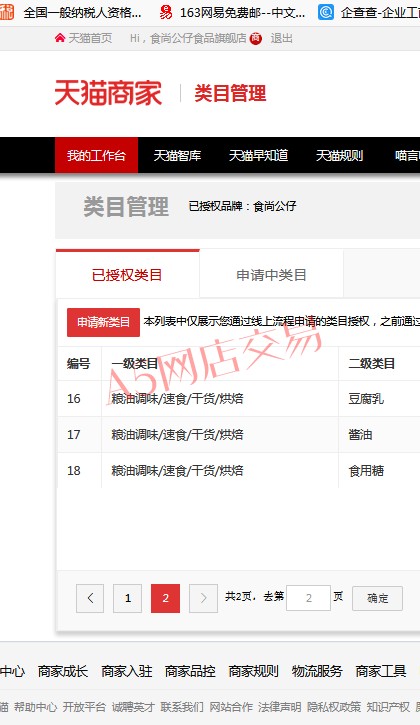Click 豆腐乳 category cell

pos(366,399)
